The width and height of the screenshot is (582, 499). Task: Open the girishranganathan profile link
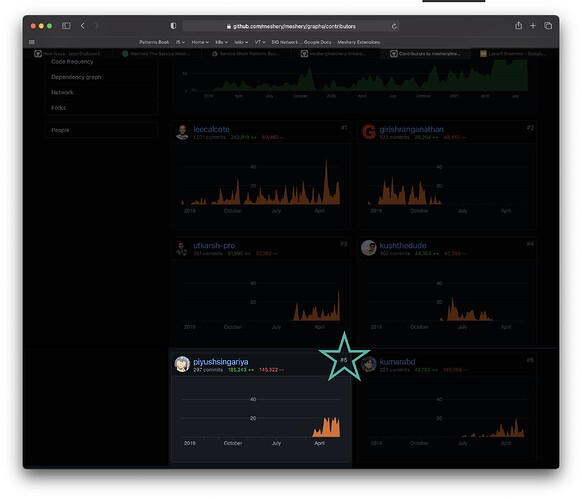pyautogui.click(x=411, y=129)
